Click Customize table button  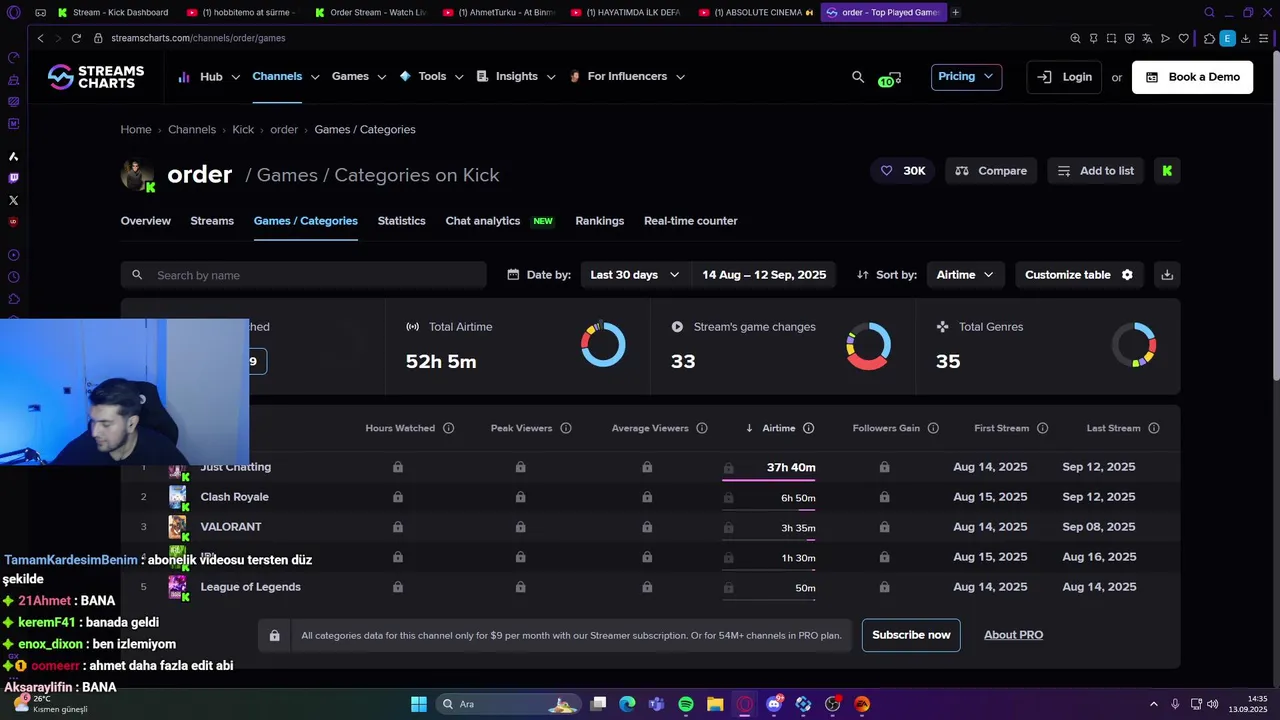point(1079,275)
